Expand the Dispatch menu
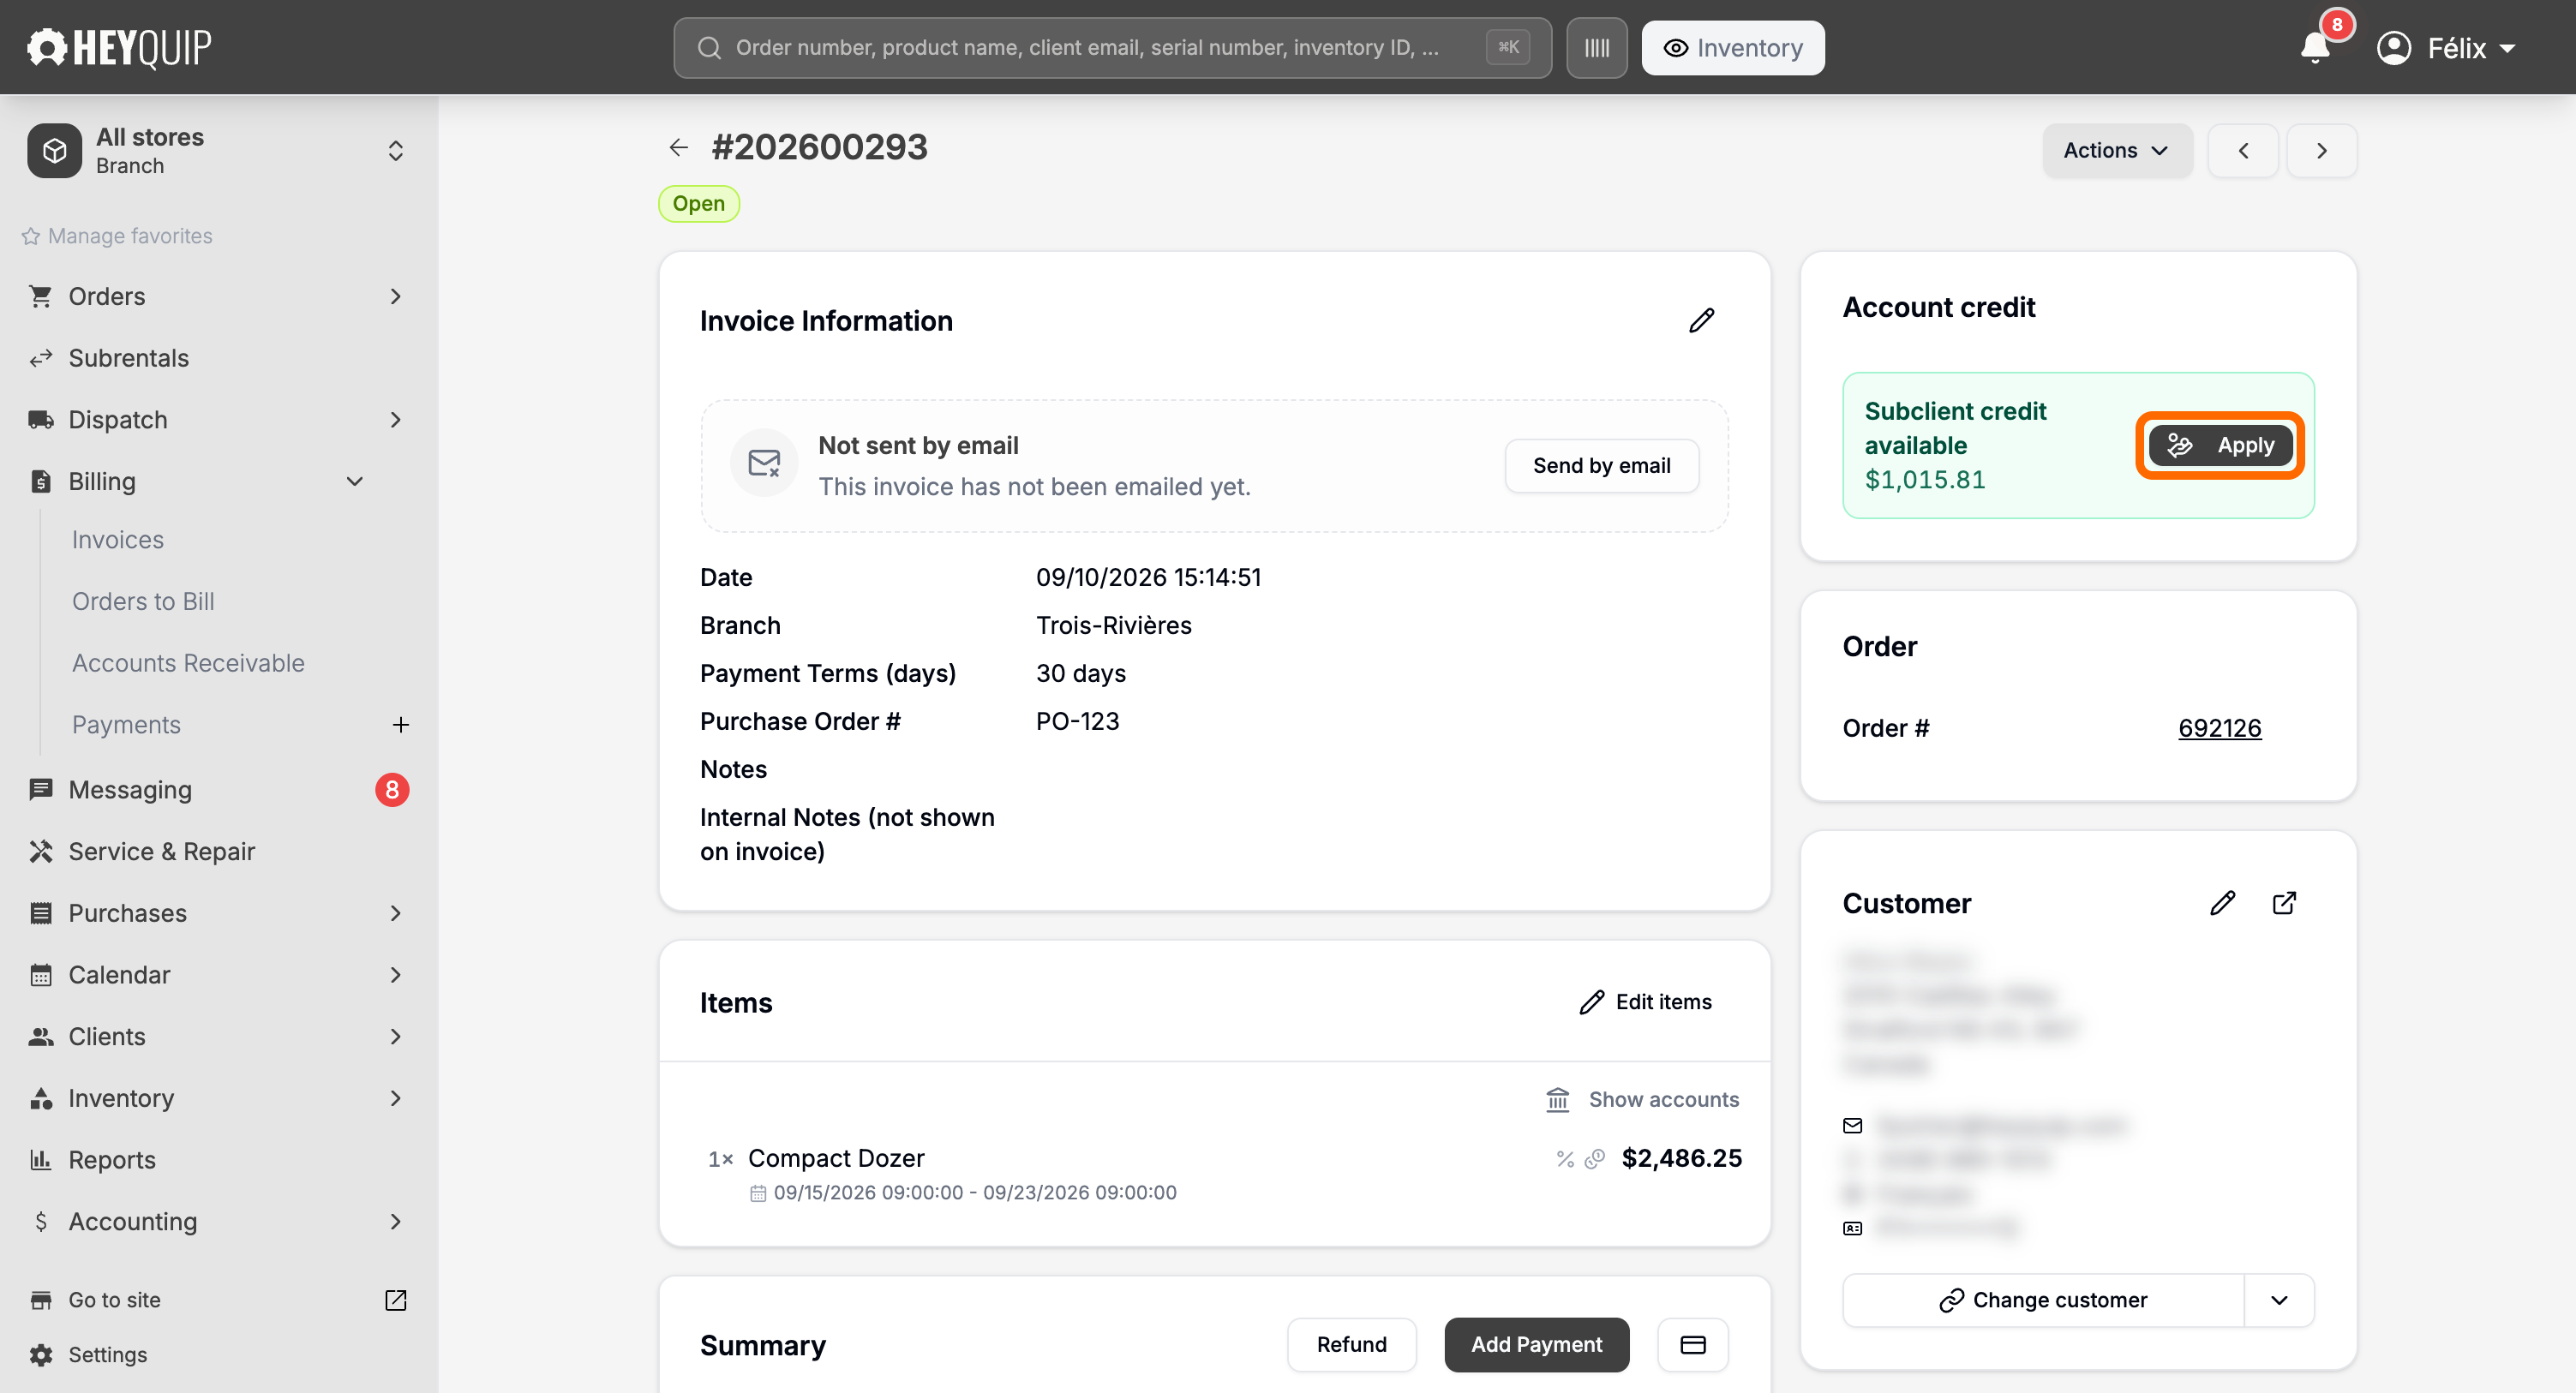2576x1393 pixels. 396,420
